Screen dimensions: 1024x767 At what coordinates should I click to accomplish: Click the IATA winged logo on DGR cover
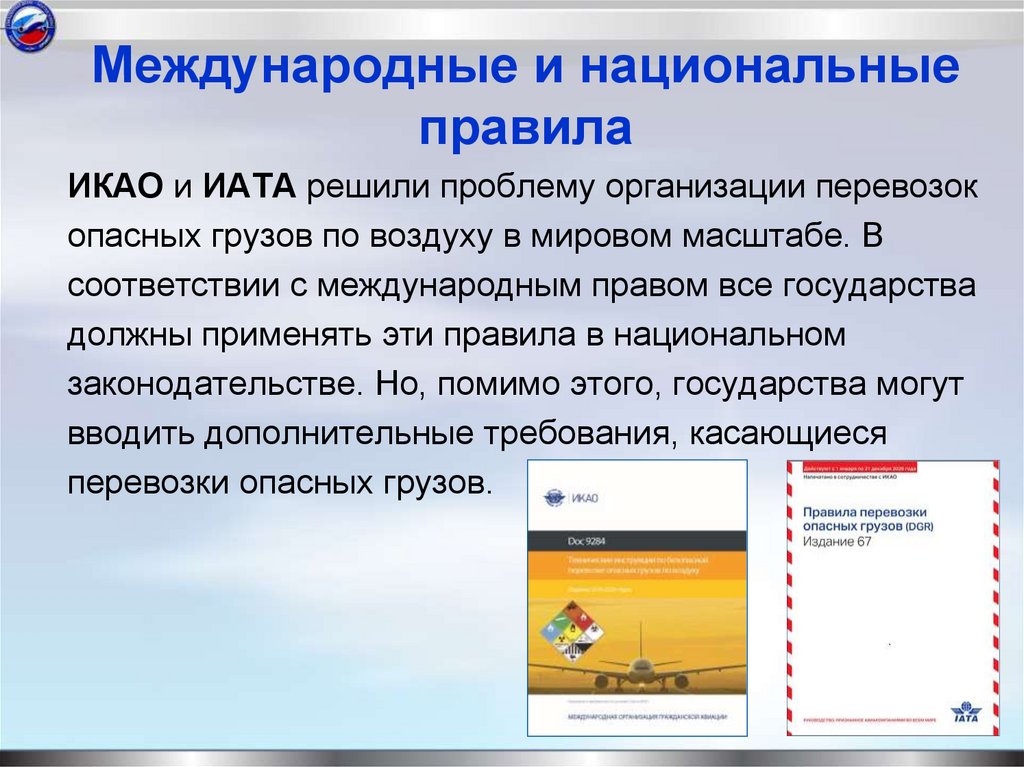[x=965, y=713]
